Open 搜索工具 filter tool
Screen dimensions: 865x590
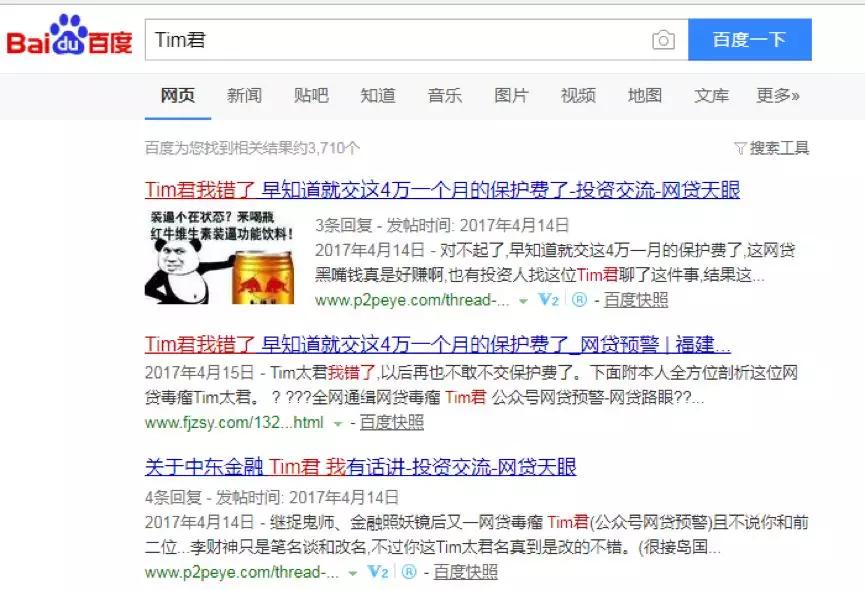tap(772, 148)
